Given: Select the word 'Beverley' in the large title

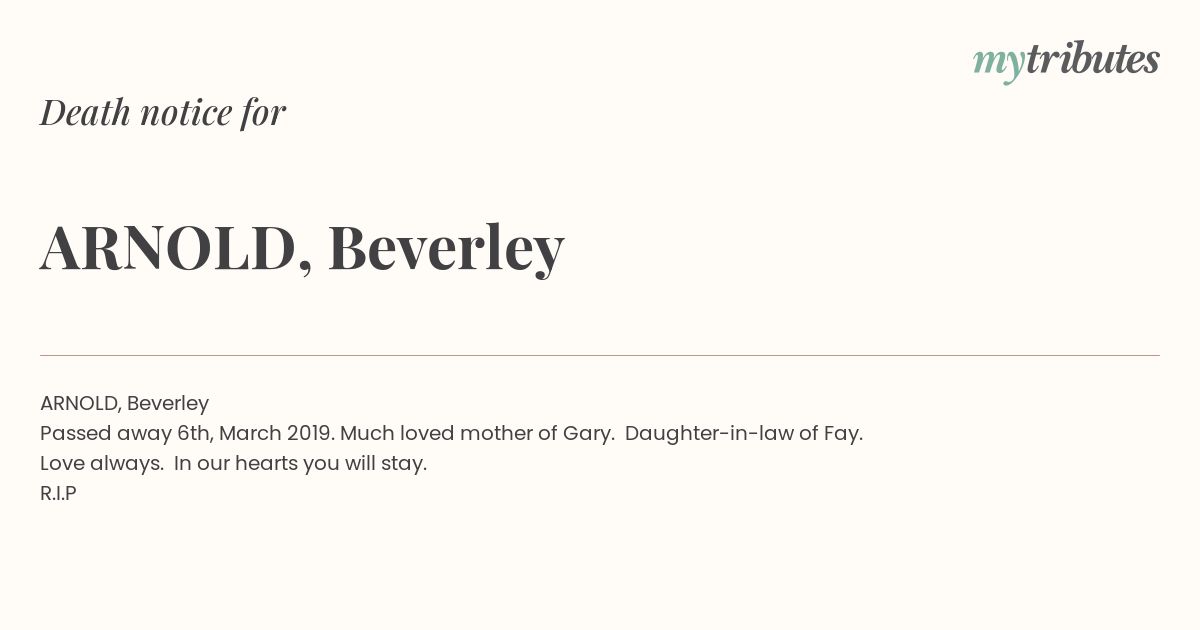Looking at the screenshot, I should (x=446, y=248).
